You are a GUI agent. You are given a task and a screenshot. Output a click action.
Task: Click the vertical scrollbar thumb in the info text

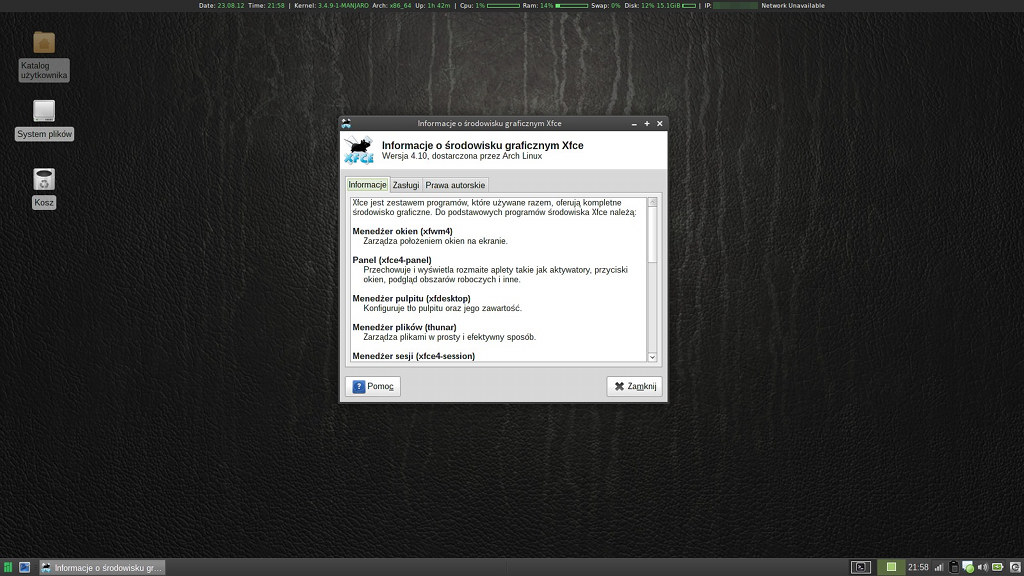click(652, 235)
